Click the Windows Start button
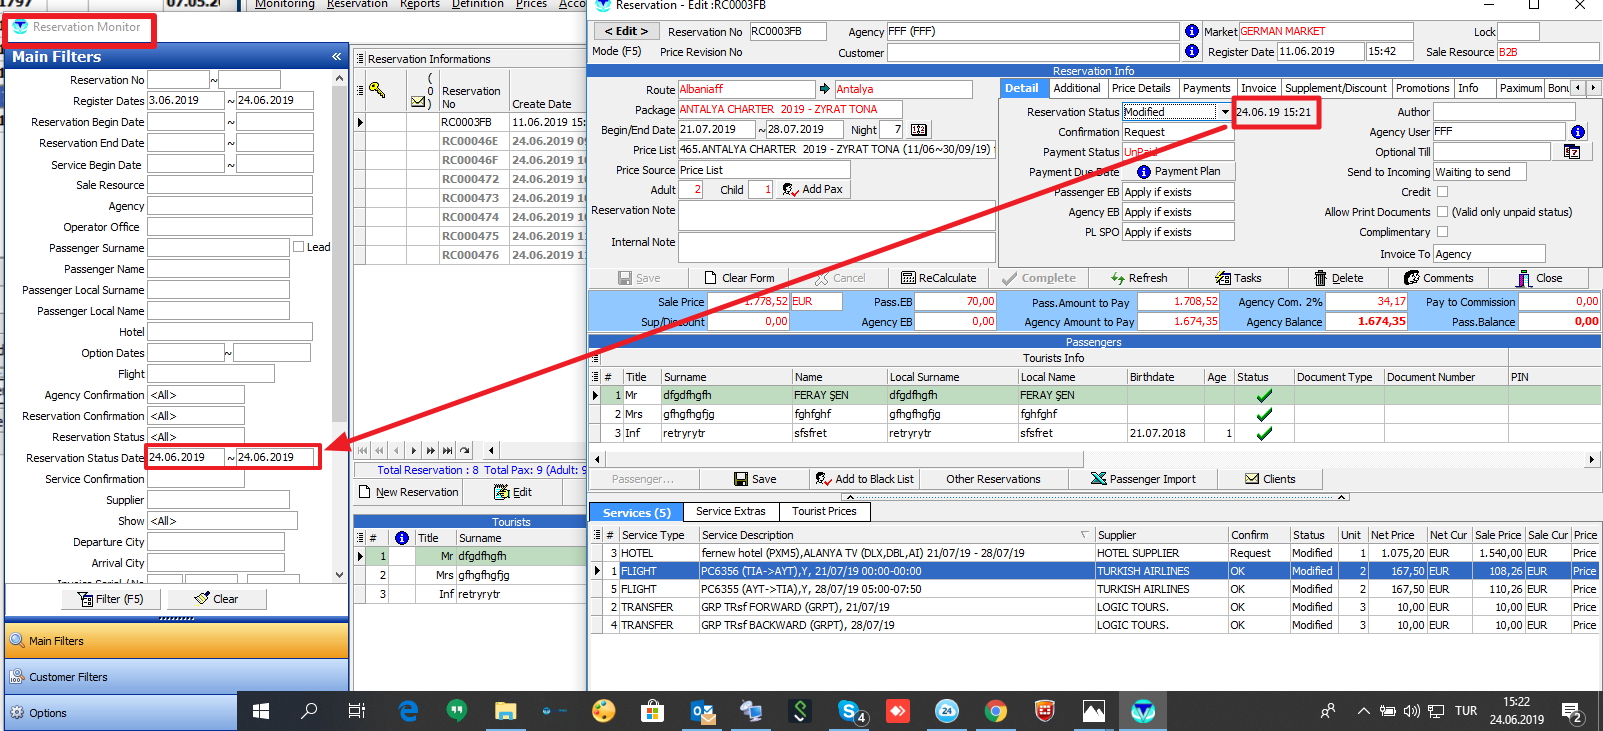Screen dimensions: 1603x731 pyautogui.click(x=261, y=712)
